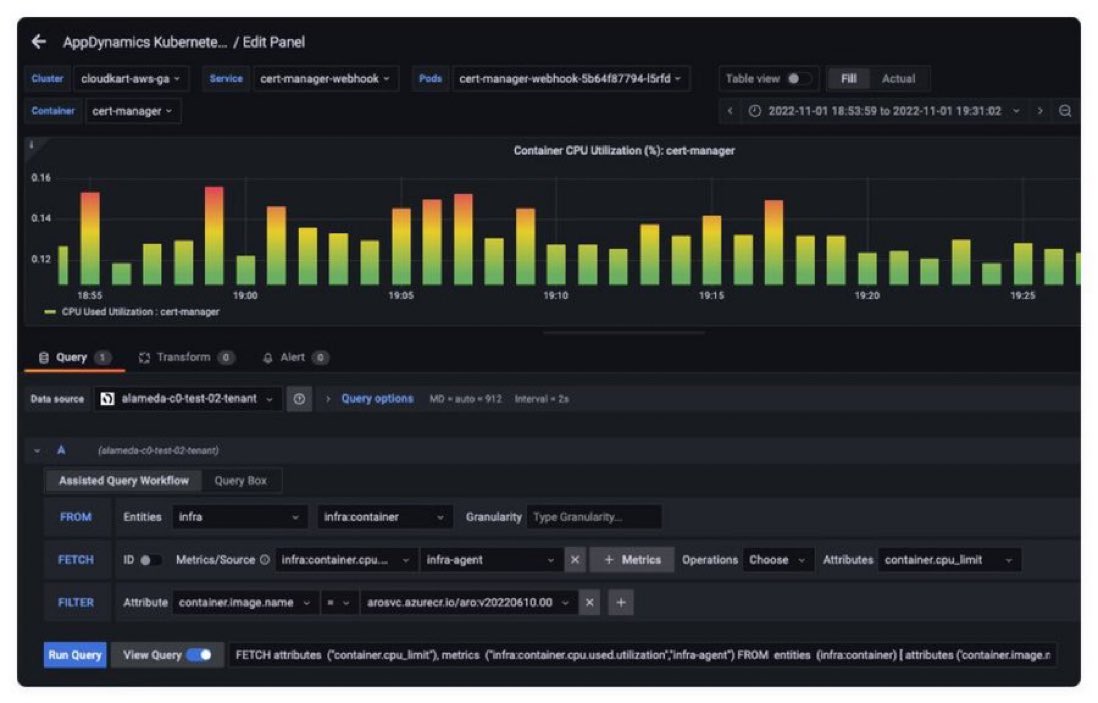Open filter value arosvc.azurecr.io dropdown
Image resolution: width=1098 pixels, height=703 pixels.
pos(468,602)
